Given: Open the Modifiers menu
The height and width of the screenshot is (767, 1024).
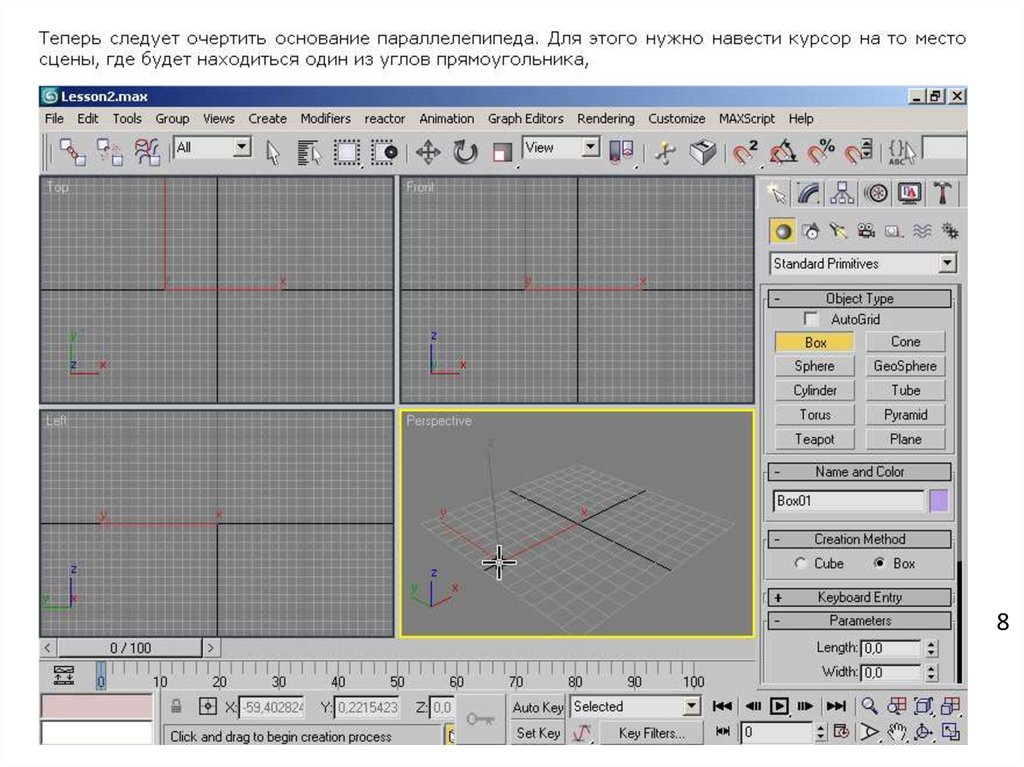Looking at the screenshot, I should click(x=325, y=118).
